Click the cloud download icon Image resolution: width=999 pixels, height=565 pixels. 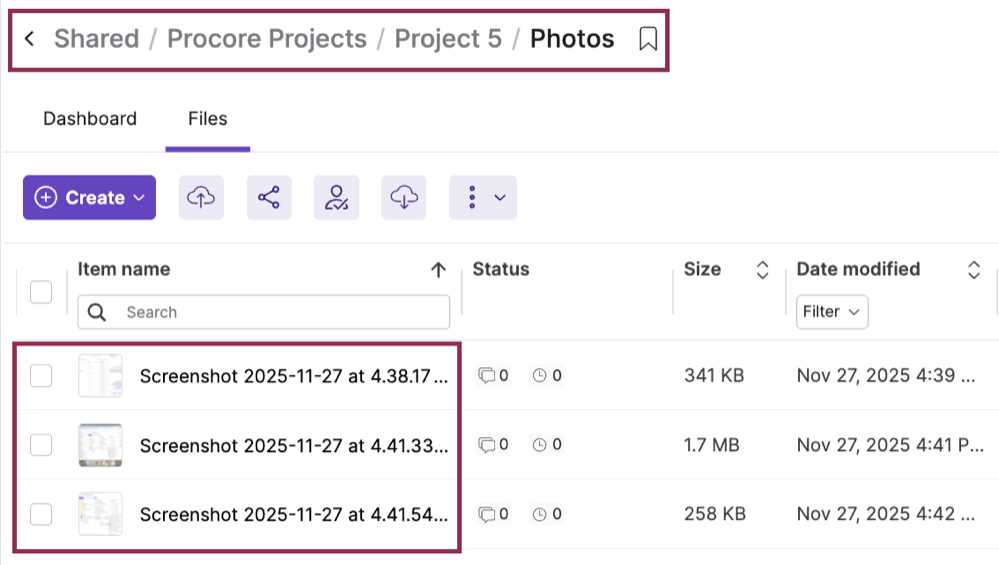click(x=404, y=197)
